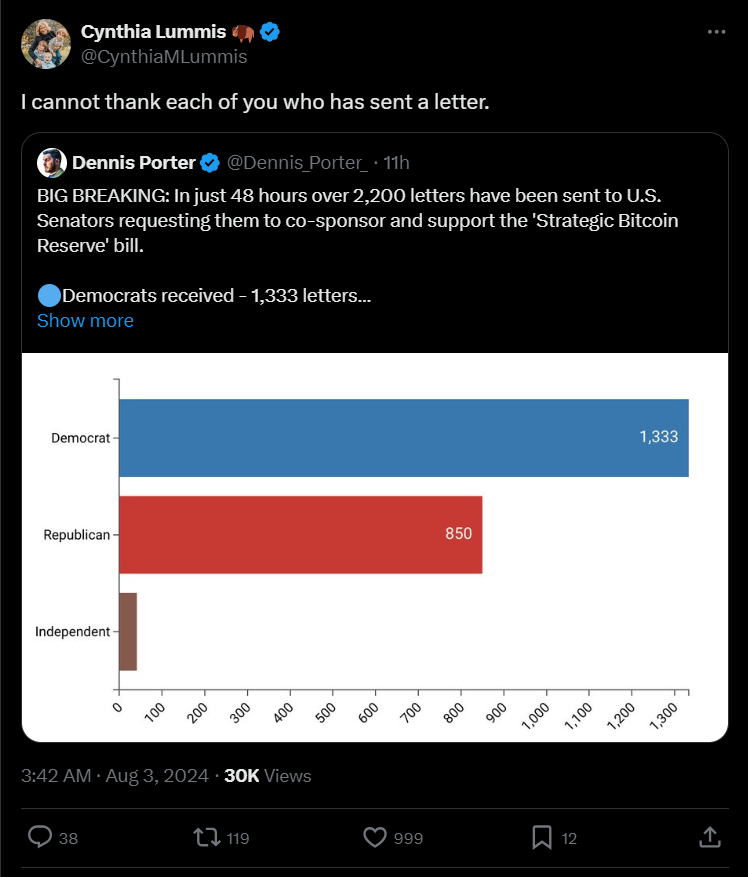Open the @Dennis_Porter_ handle link
748x877 pixels.
297,163
